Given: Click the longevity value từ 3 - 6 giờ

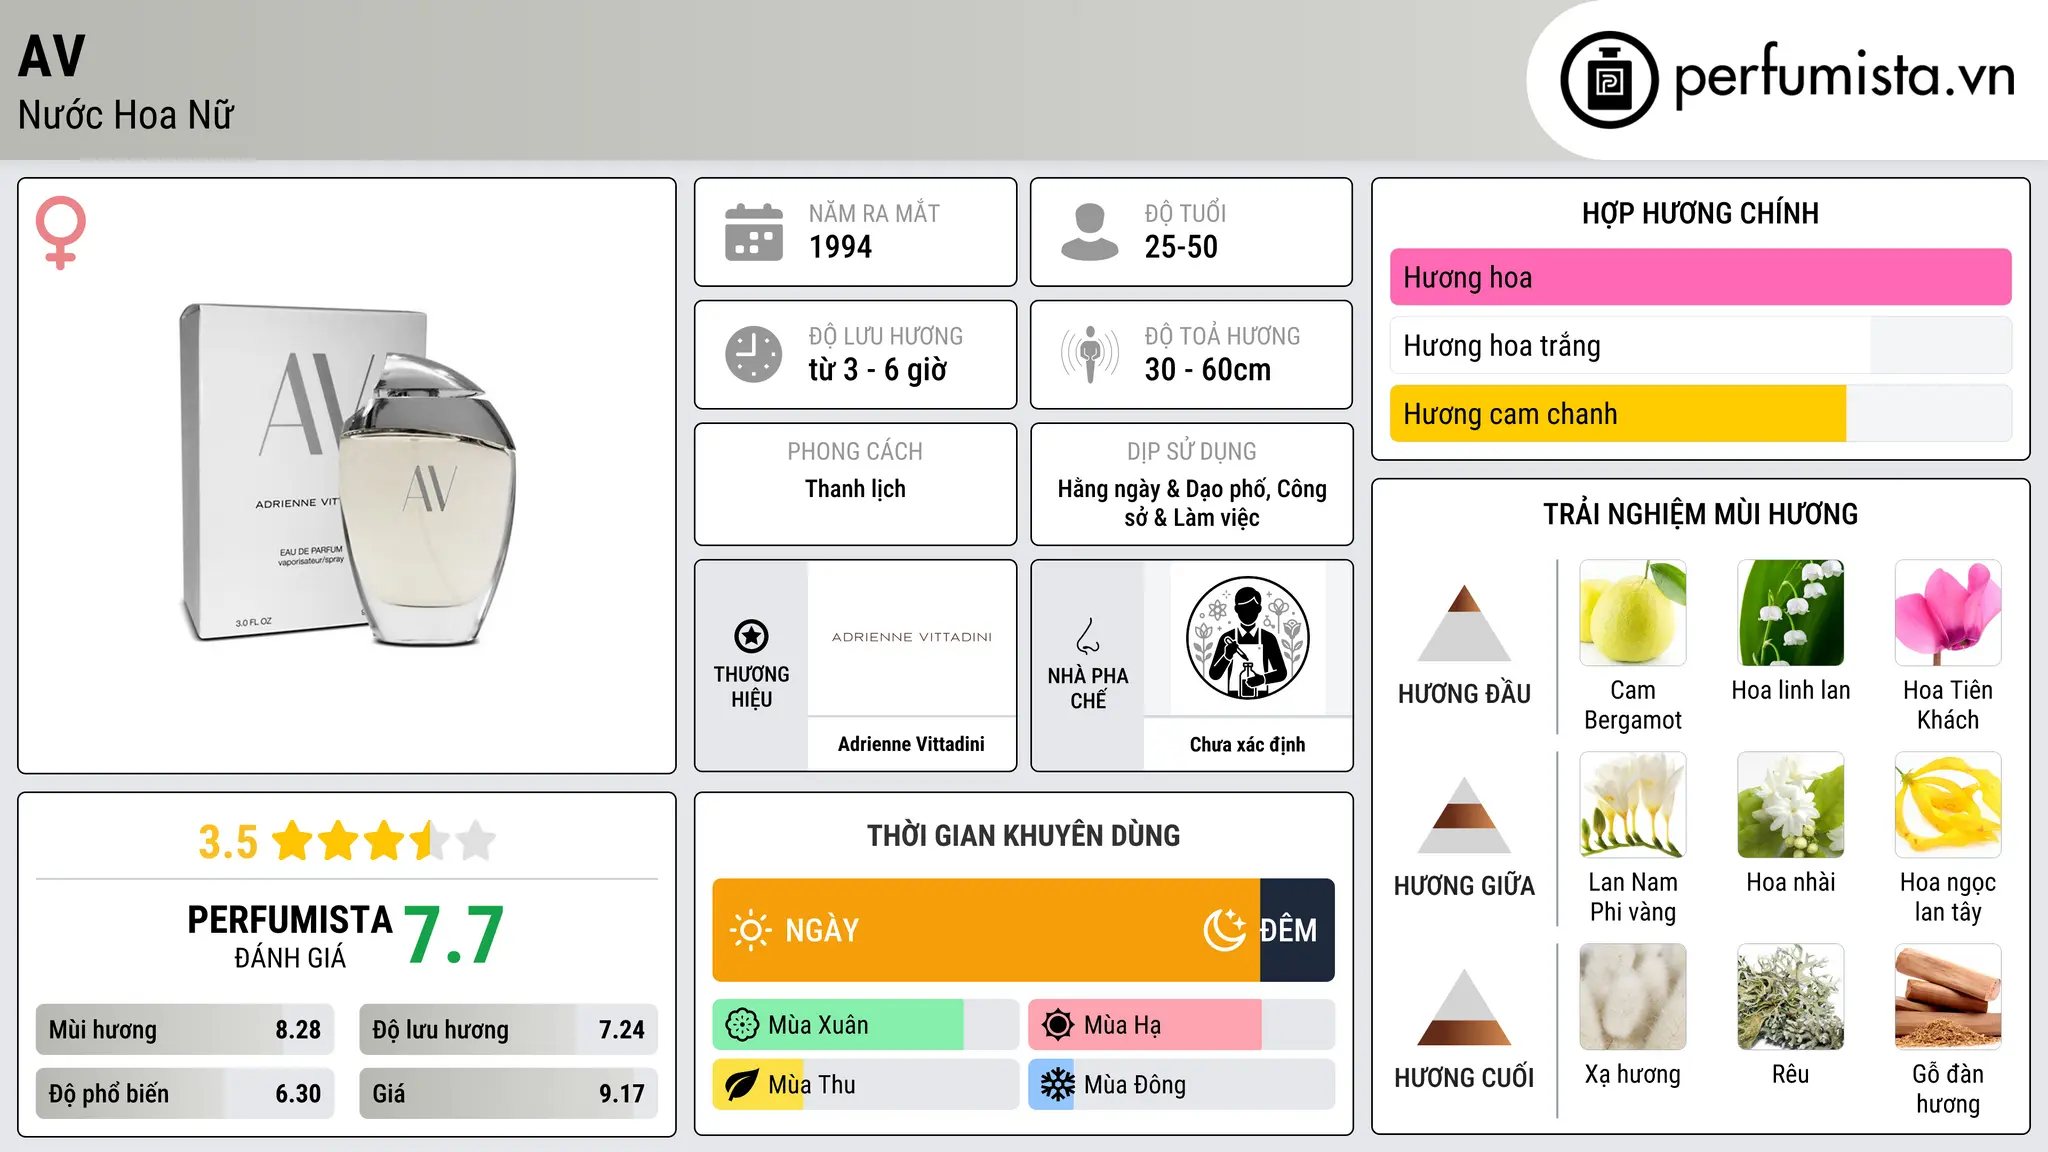Looking at the screenshot, I should pyautogui.click(x=878, y=370).
